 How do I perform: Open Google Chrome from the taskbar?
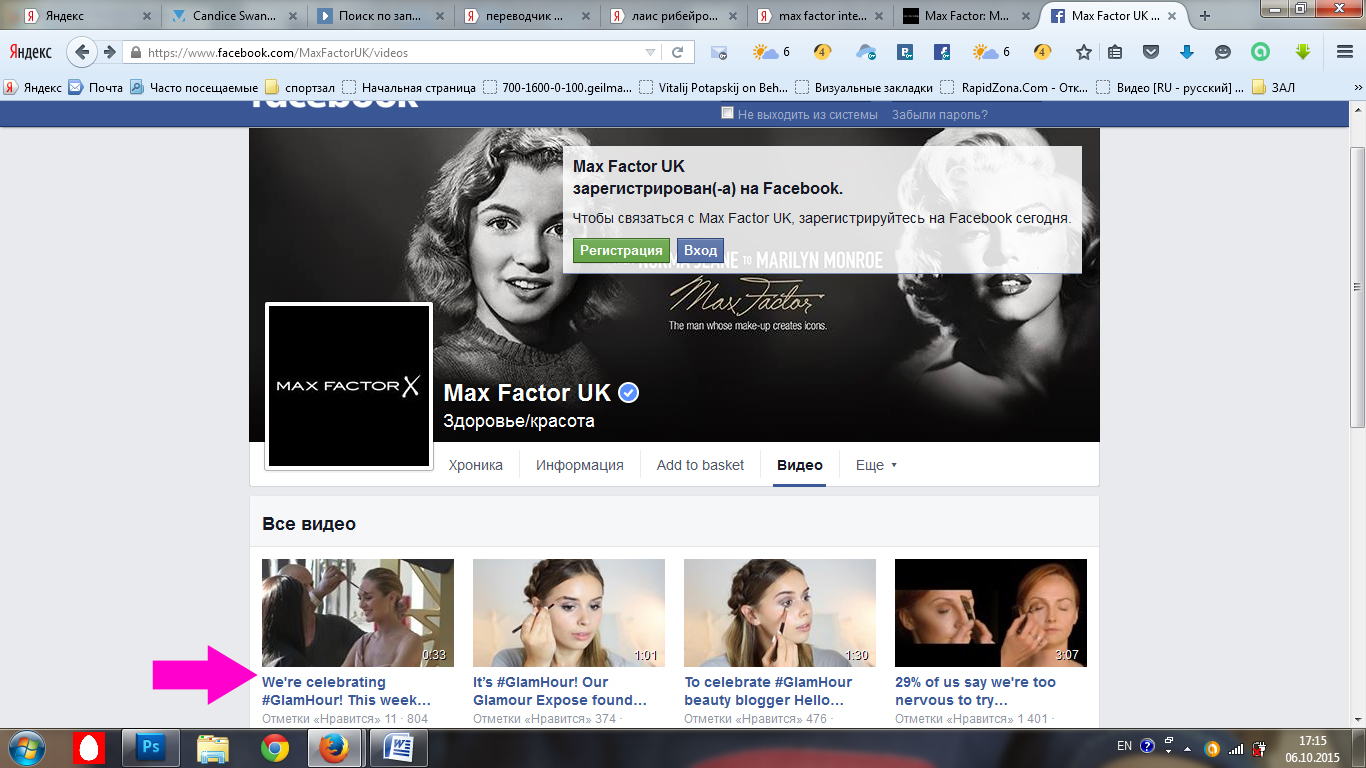(x=275, y=748)
